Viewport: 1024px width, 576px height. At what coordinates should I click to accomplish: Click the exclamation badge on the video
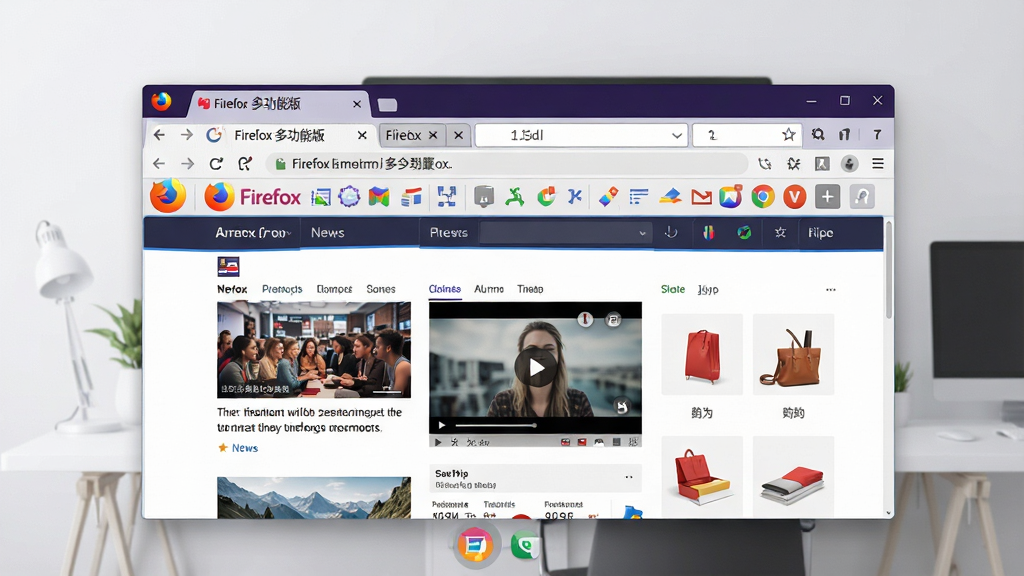point(585,319)
